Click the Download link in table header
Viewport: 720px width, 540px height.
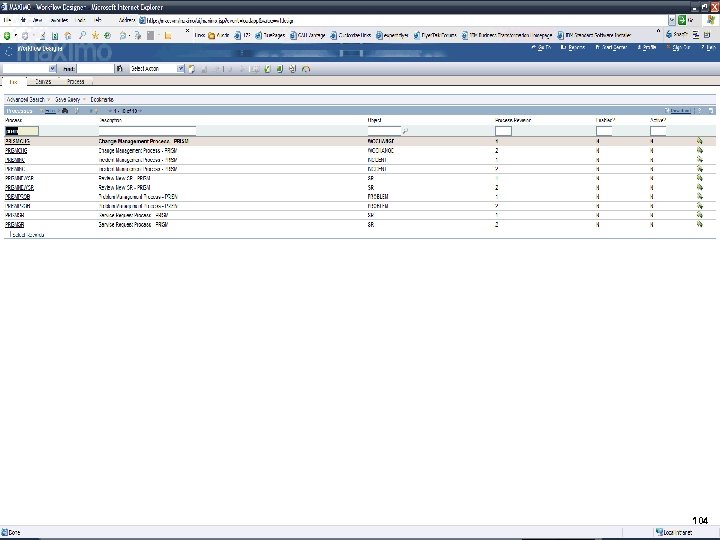pyautogui.click(x=680, y=111)
